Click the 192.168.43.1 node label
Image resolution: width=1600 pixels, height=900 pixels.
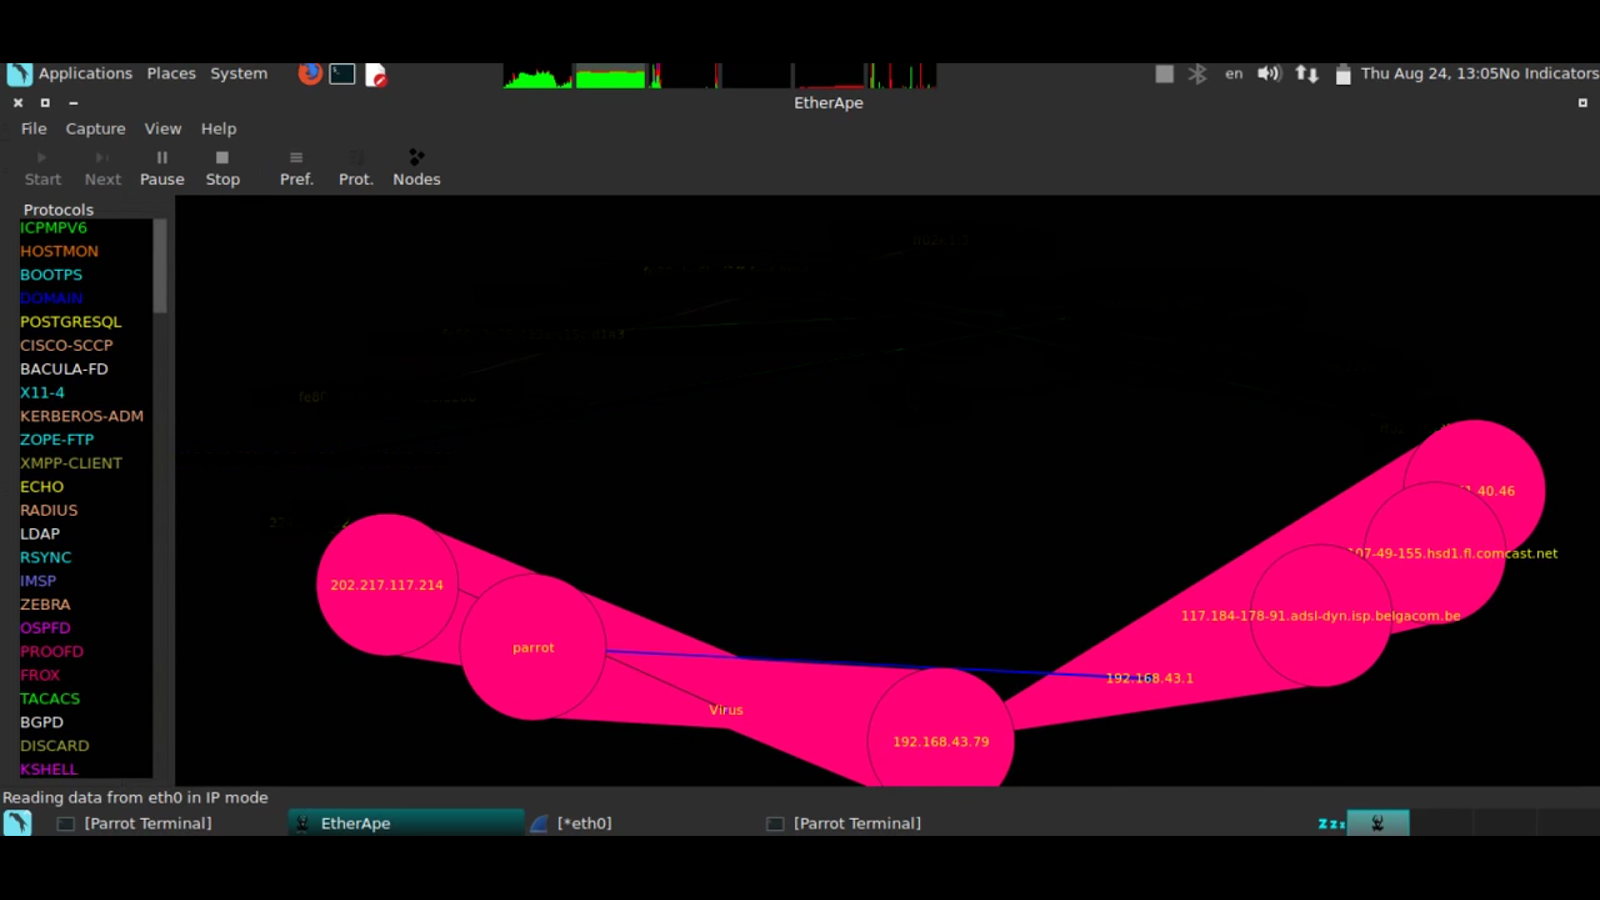(1150, 678)
